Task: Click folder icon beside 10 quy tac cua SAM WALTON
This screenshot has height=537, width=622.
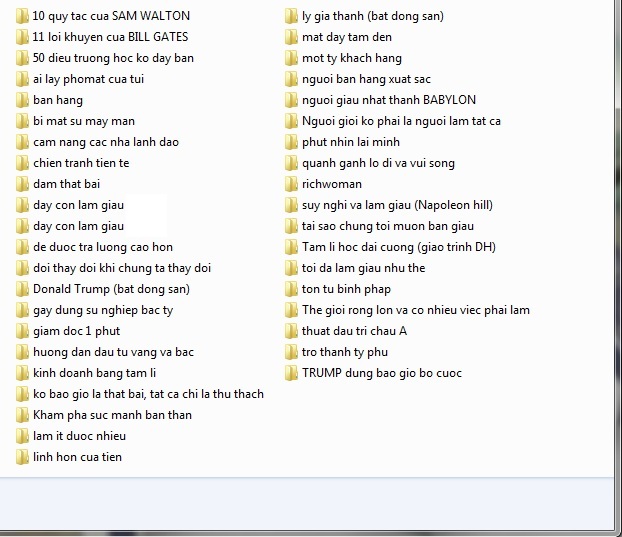Action: coord(22,16)
